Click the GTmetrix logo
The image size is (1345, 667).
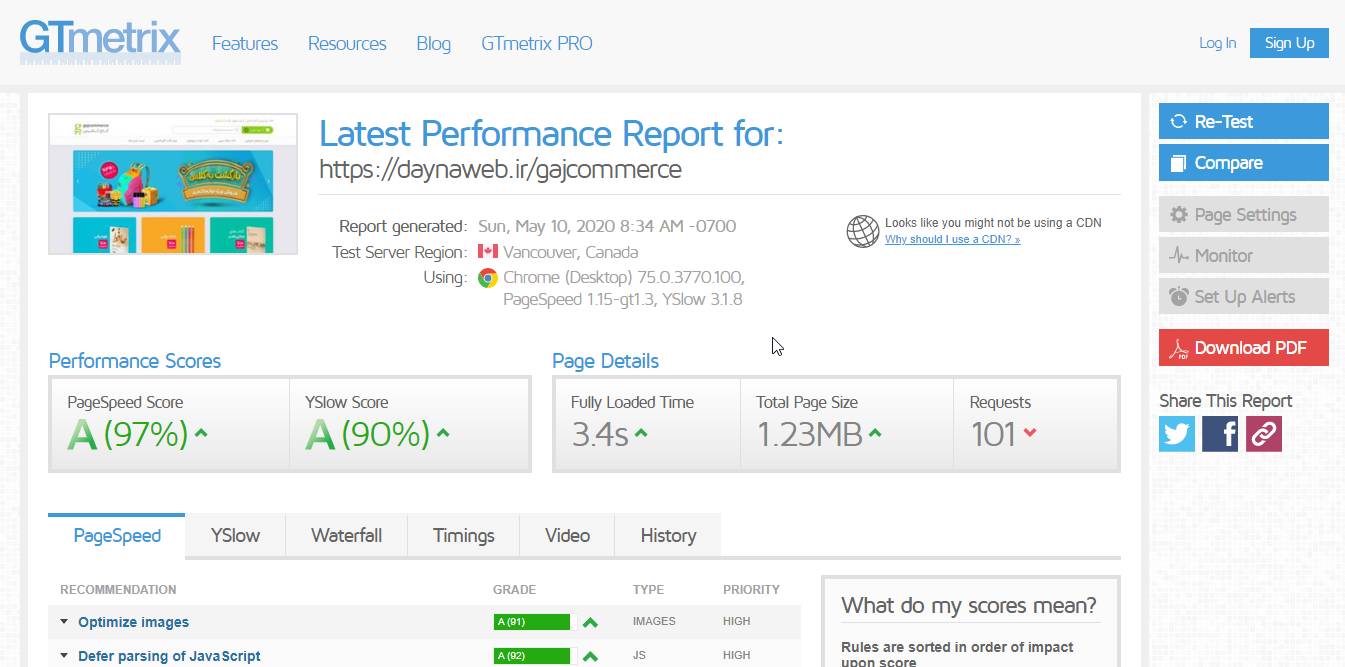100,42
